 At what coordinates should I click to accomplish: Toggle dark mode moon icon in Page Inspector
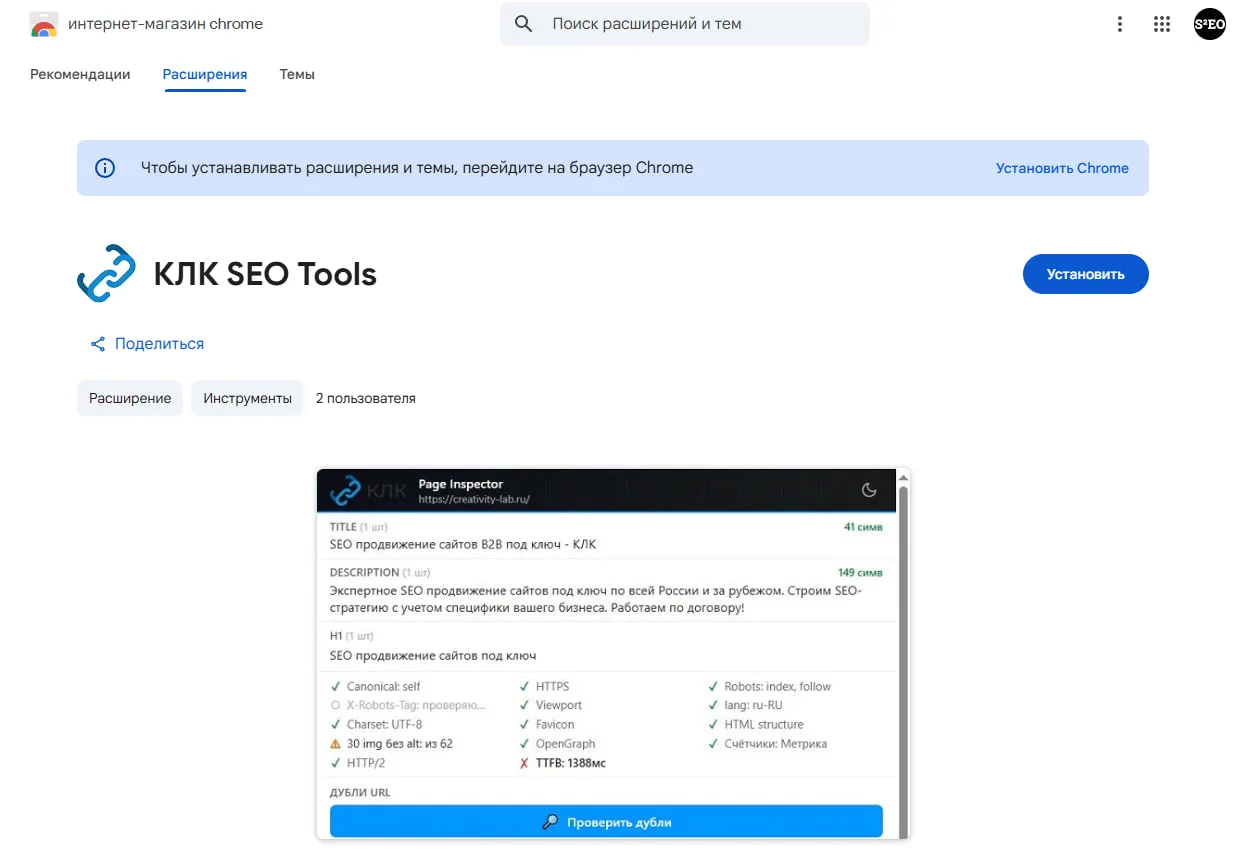click(869, 490)
